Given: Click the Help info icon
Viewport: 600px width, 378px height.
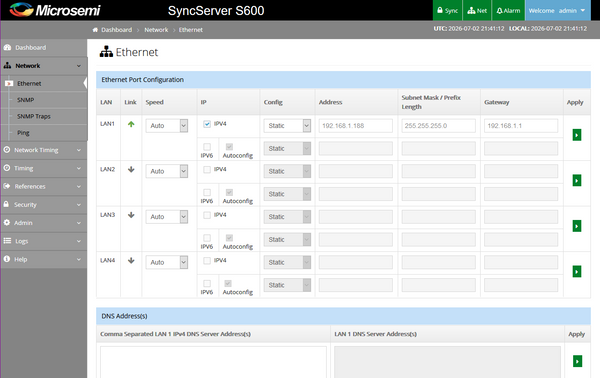Looking at the screenshot, I should tap(7, 259).
